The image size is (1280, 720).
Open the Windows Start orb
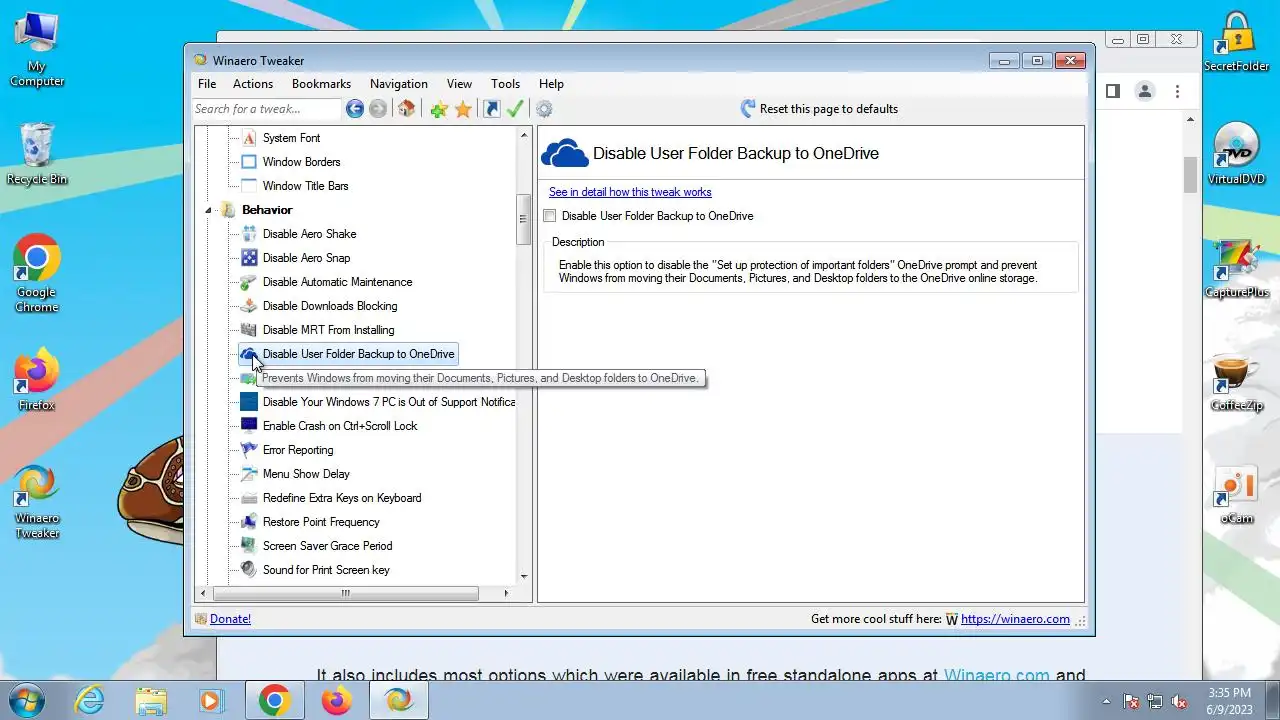pyautogui.click(x=25, y=700)
